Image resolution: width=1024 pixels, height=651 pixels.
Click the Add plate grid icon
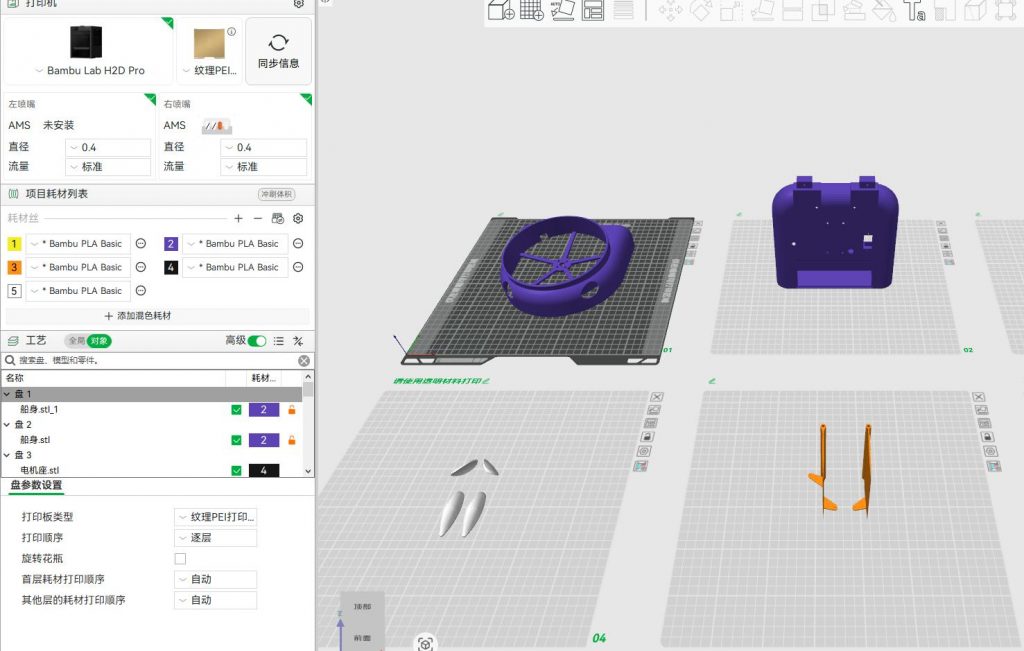532,10
